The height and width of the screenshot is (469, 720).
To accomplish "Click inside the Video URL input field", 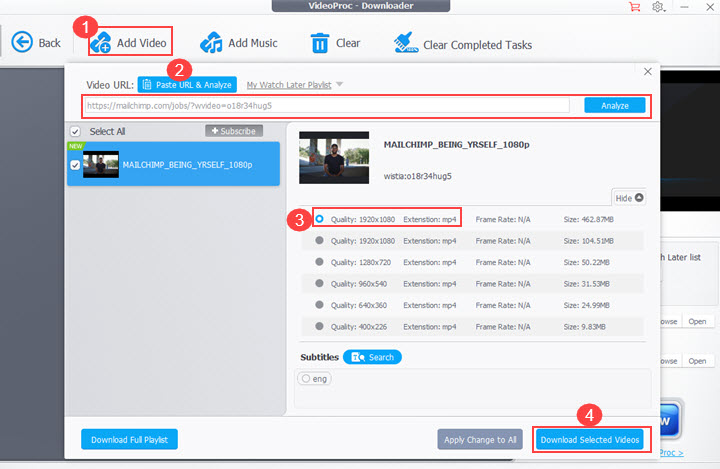I will [x=327, y=106].
